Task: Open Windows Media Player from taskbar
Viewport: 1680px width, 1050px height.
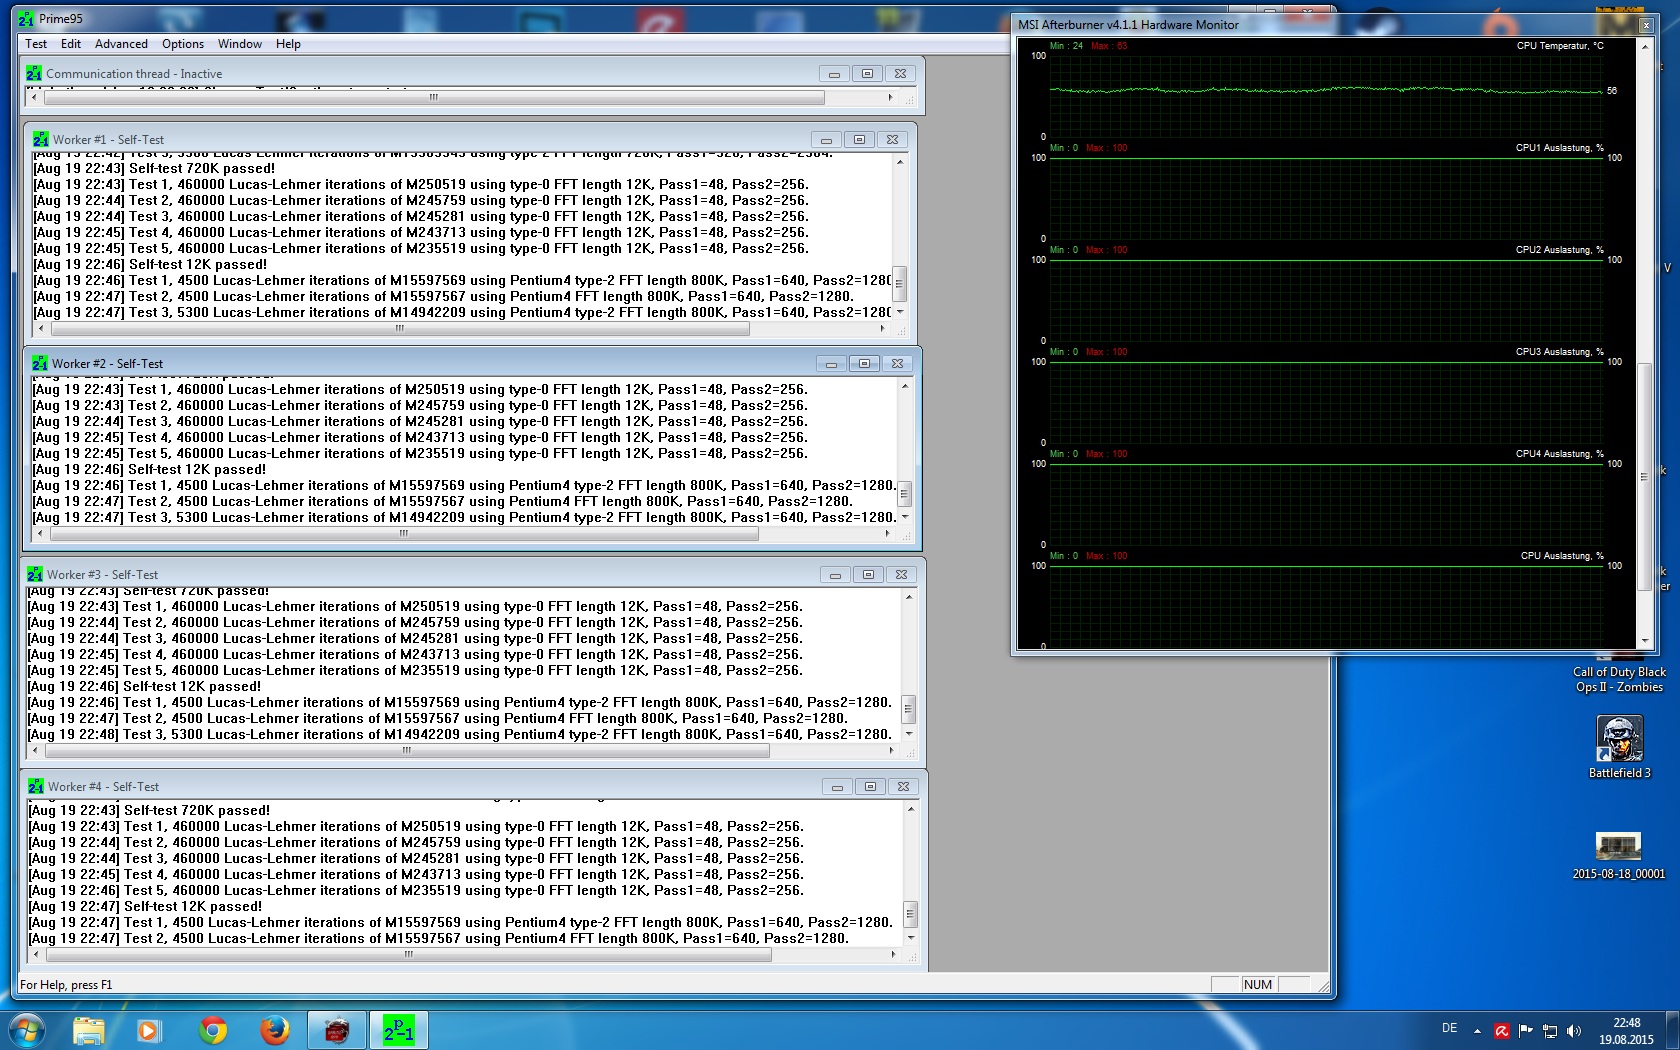Action: [x=149, y=1030]
